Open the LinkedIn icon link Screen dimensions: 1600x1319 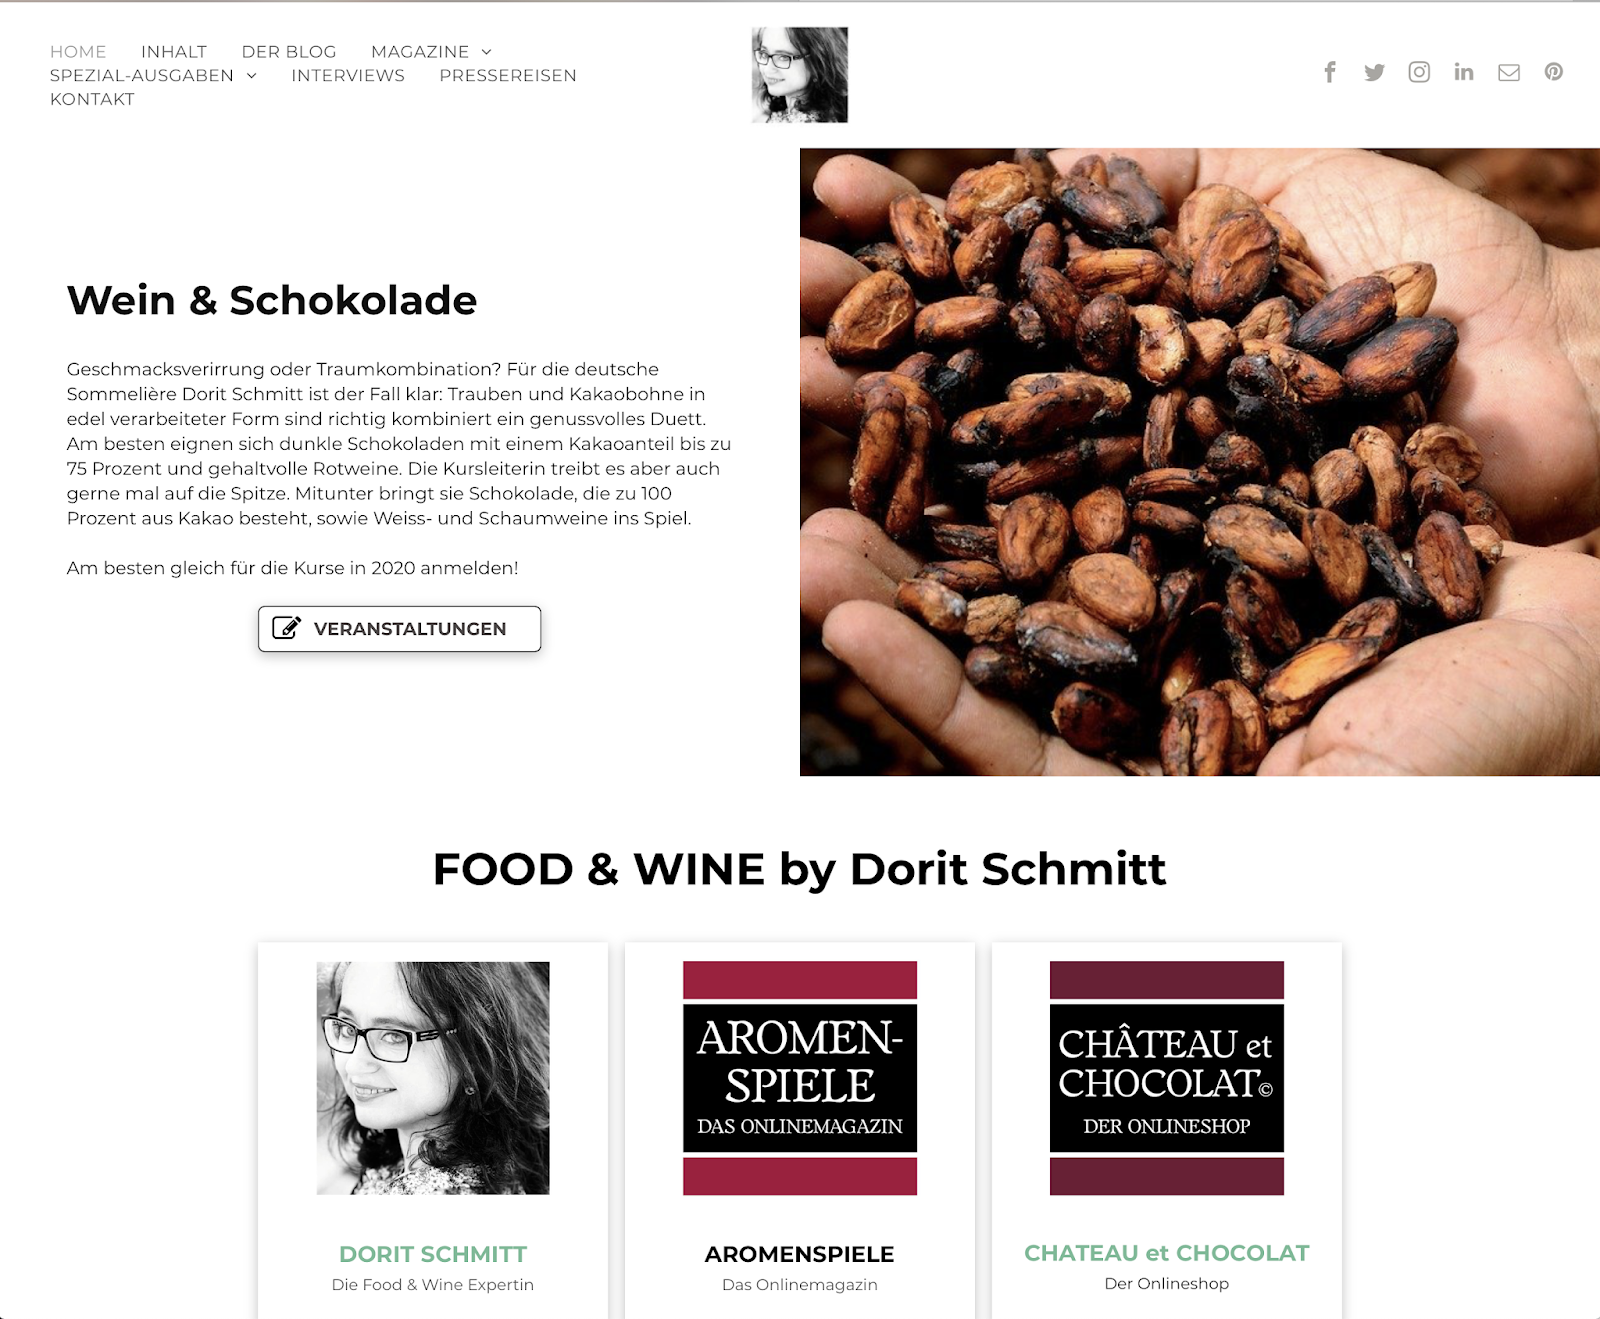1464,72
